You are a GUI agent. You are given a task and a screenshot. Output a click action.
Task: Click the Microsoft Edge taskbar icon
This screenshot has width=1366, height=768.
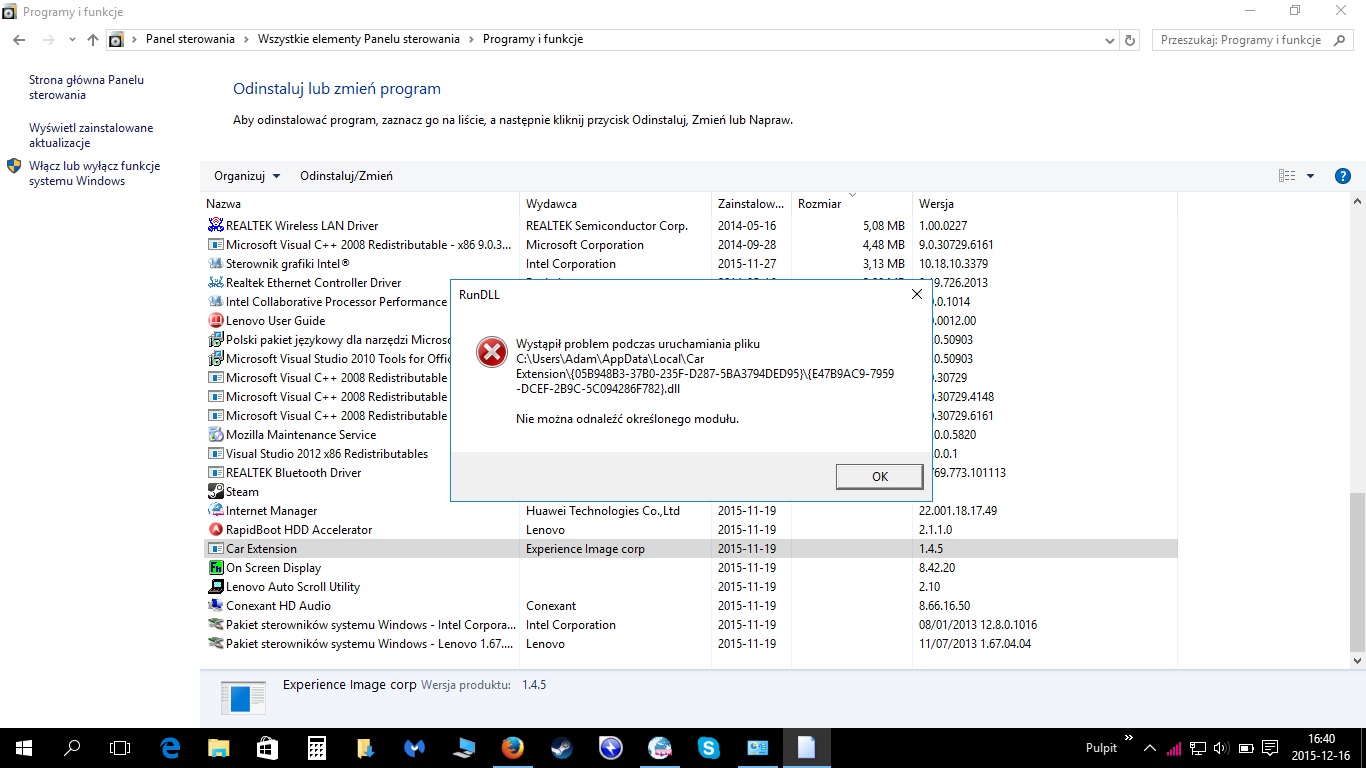coord(169,748)
